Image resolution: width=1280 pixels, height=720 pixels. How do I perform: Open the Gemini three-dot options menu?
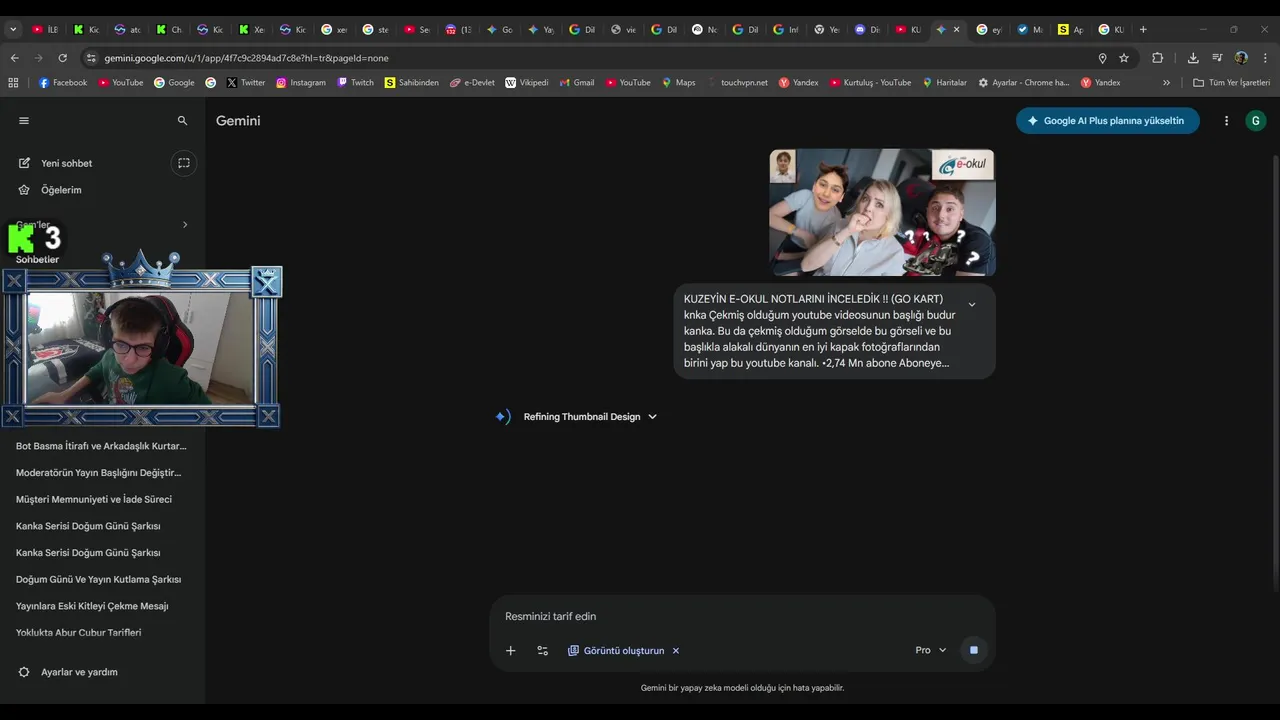(1227, 121)
